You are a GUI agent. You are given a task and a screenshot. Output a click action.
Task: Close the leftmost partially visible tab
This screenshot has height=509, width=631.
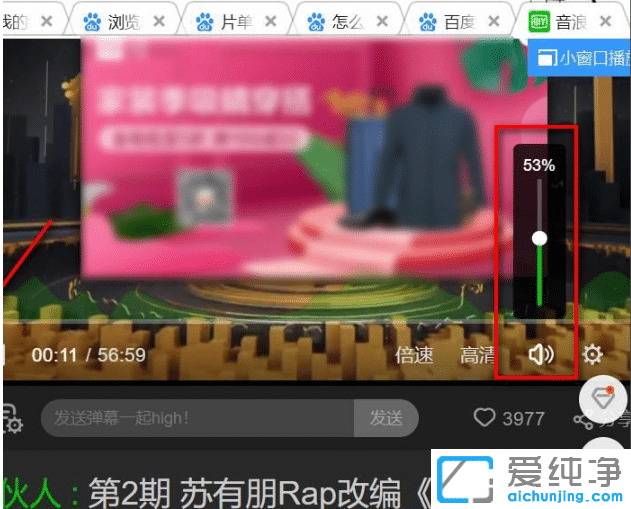pos(47,21)
